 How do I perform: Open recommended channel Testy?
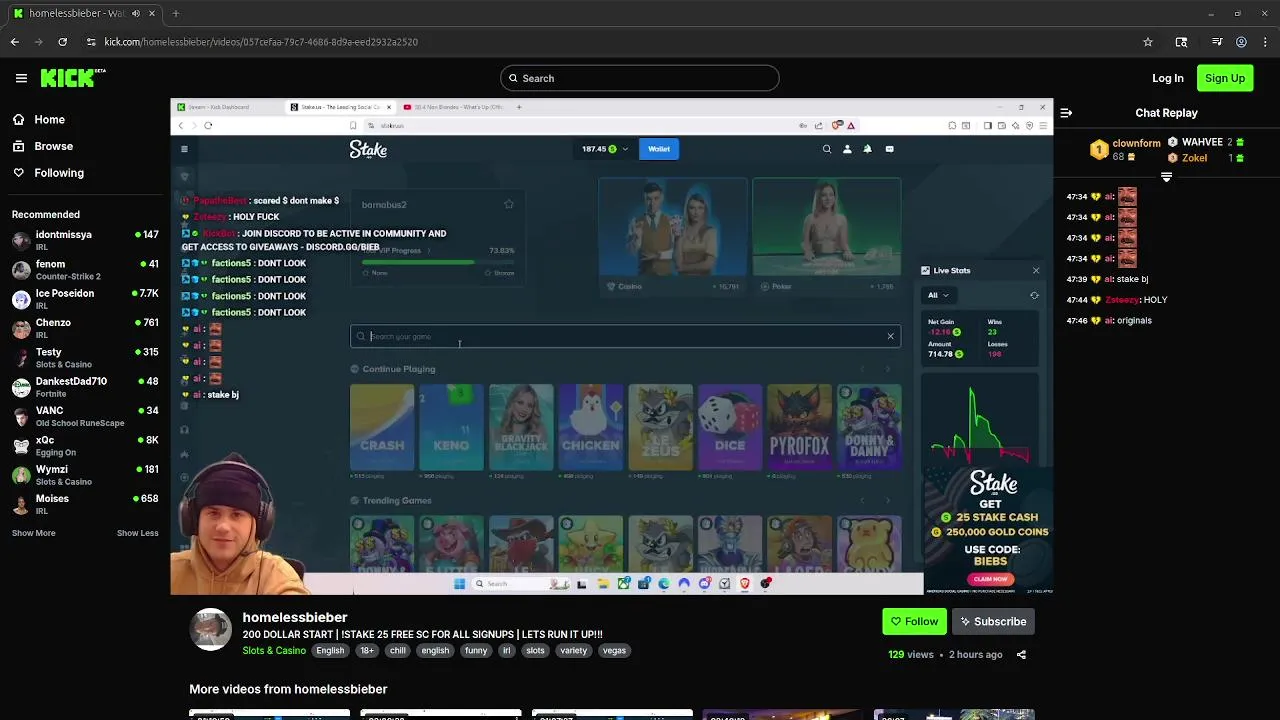coord(85,358)
